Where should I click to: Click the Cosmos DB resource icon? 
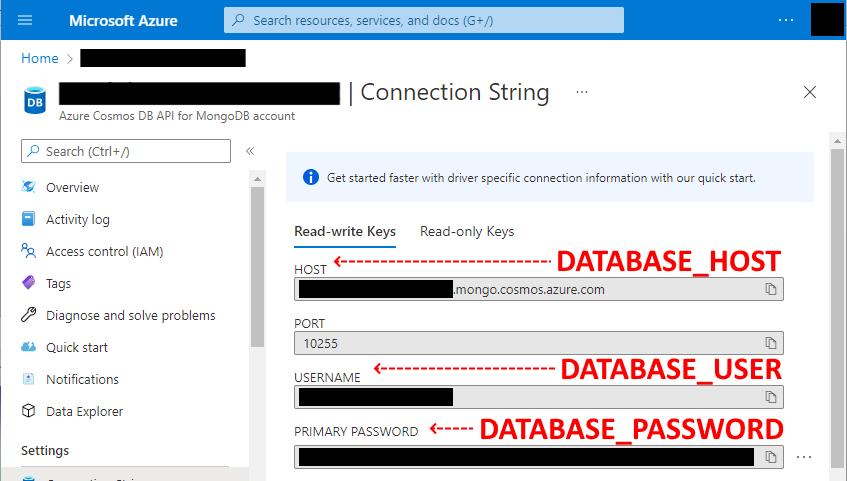tap(35, 101)
